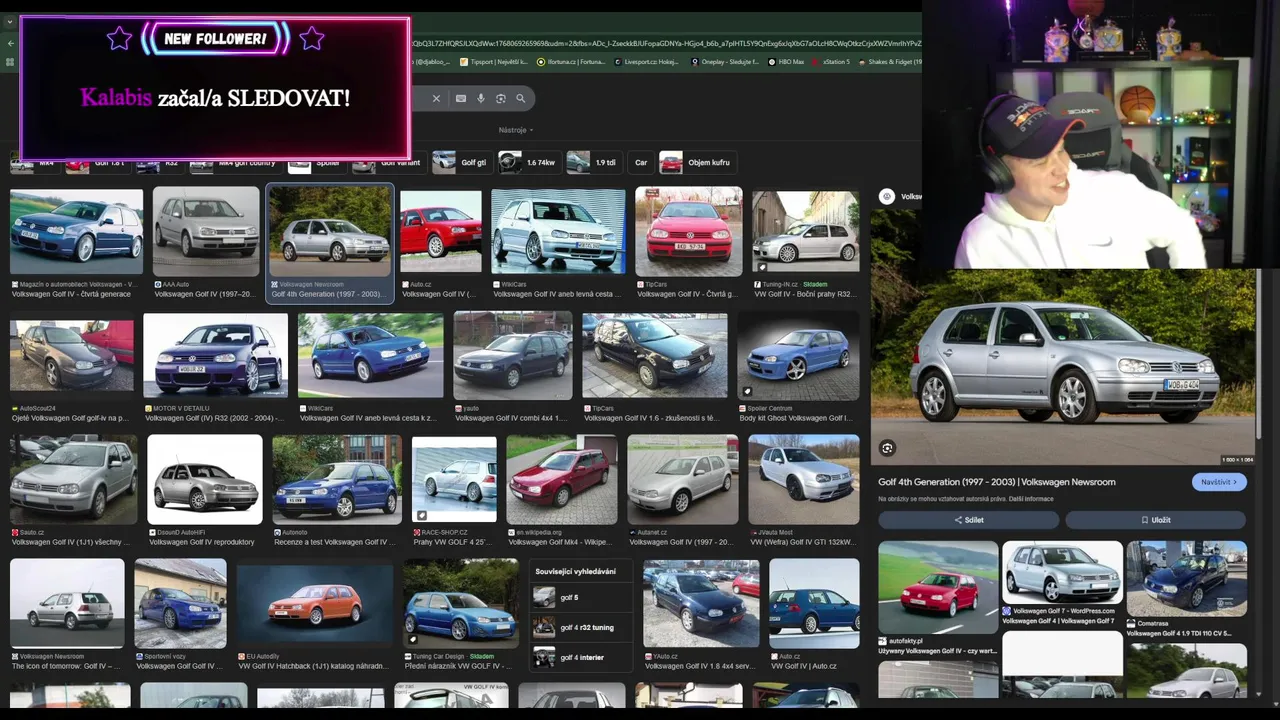
Task: Open related search golf 5
Action: [x=580, y=598]
